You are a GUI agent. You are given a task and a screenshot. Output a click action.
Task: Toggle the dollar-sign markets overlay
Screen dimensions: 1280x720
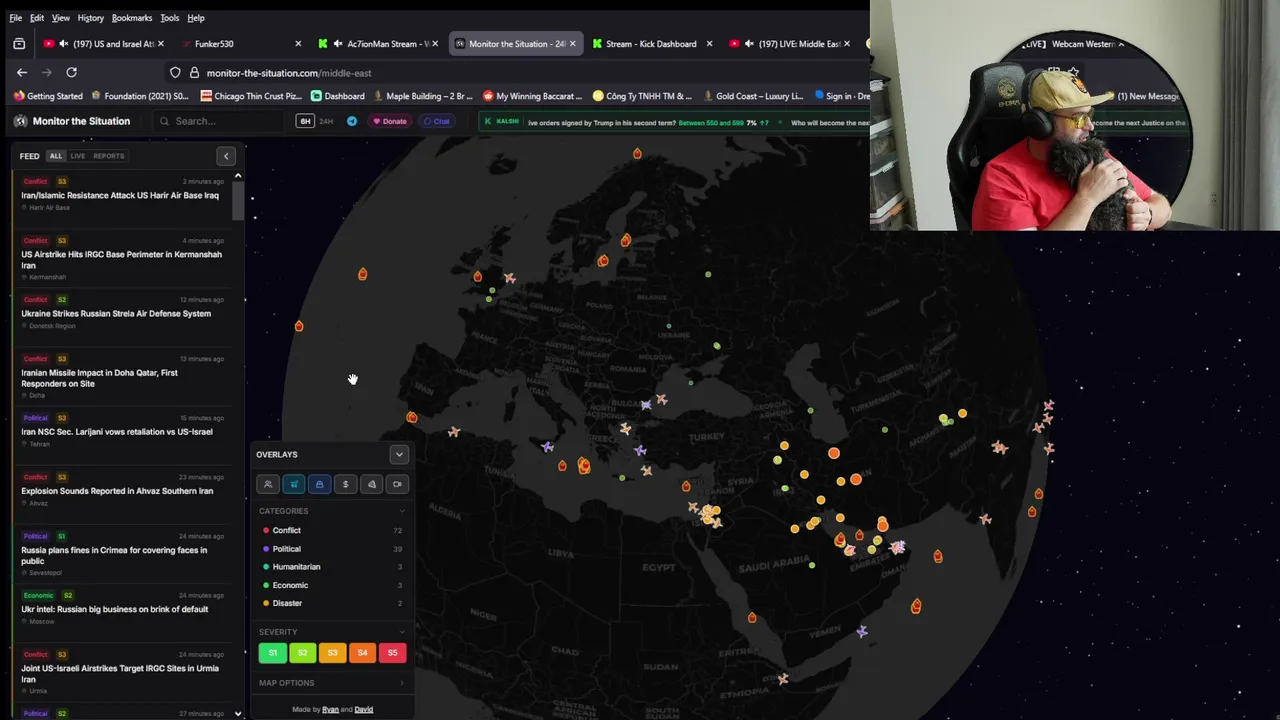(346, 484)
